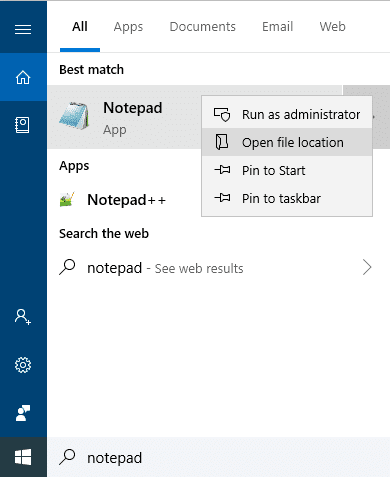Click the add account icon in the sidebar
Image resolution: width=390 pixels, height=478 pixels.
click(23, 317)
